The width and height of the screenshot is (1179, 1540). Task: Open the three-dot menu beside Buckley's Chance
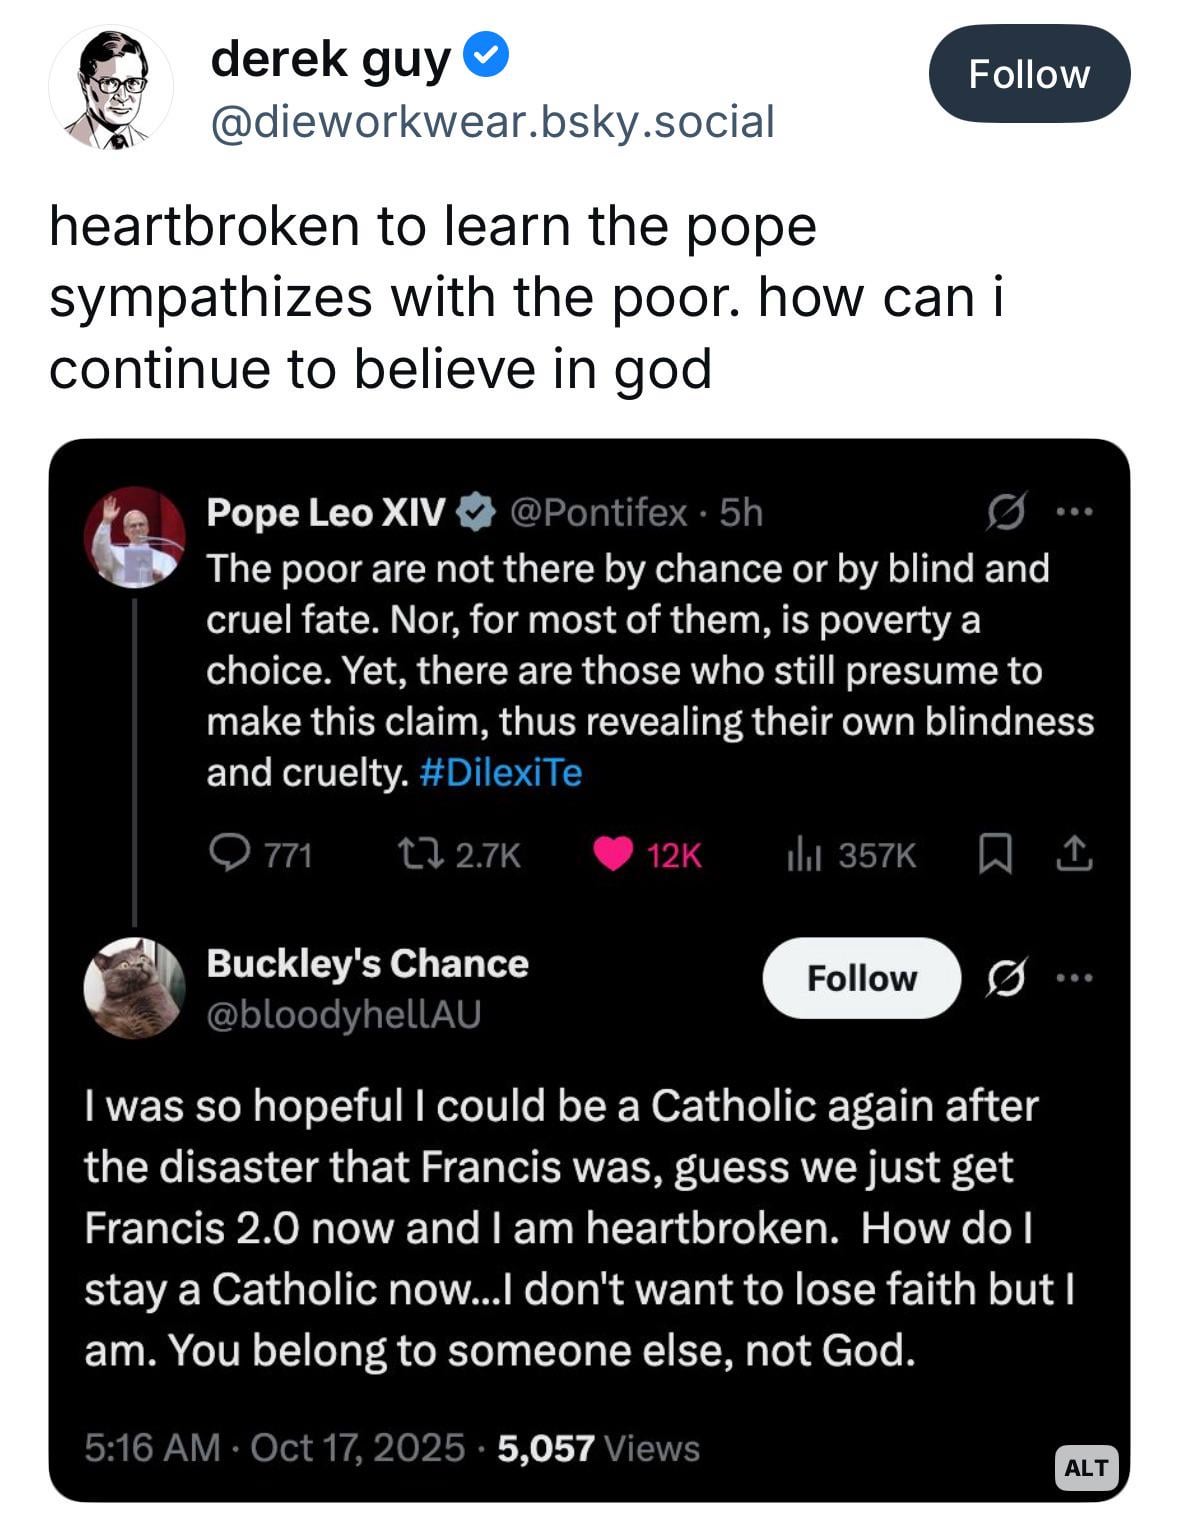coord(1075,977)
